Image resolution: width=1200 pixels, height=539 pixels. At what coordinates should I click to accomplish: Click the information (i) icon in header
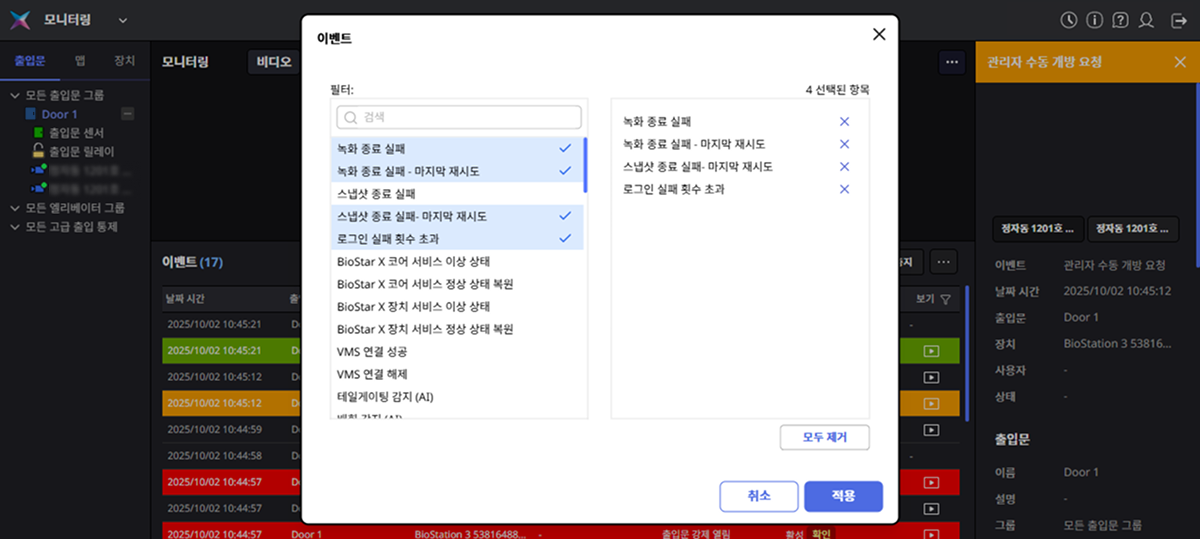click(x=1095, y=20)
